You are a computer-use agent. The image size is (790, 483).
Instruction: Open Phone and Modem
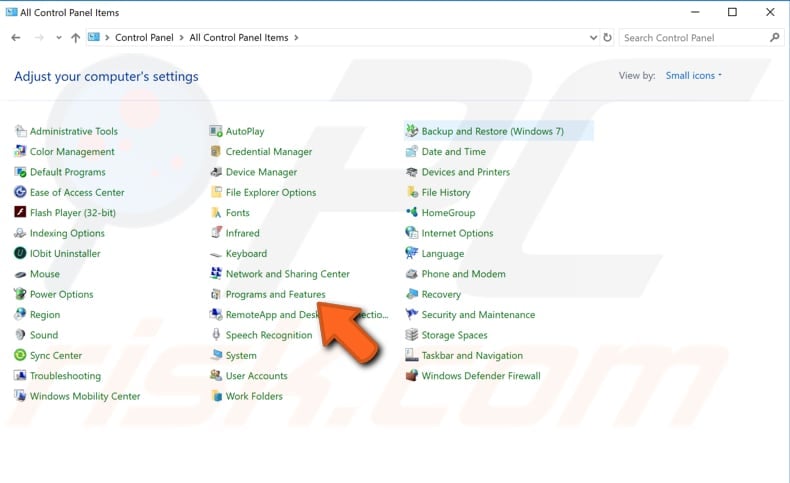(x=464, y=274)
